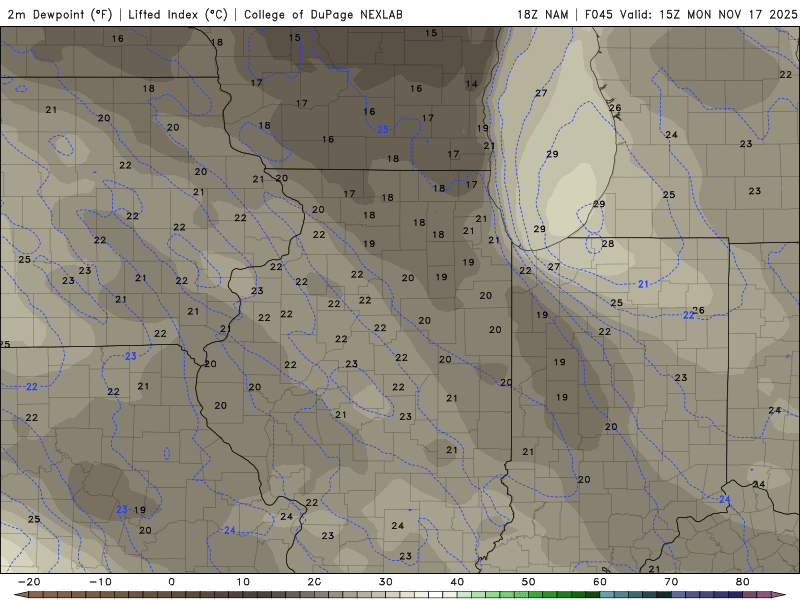Click the blue '21' lifted index contour label
Viewport: 800px width, 600px height.
pyautogui.click(x=643, y=284)
